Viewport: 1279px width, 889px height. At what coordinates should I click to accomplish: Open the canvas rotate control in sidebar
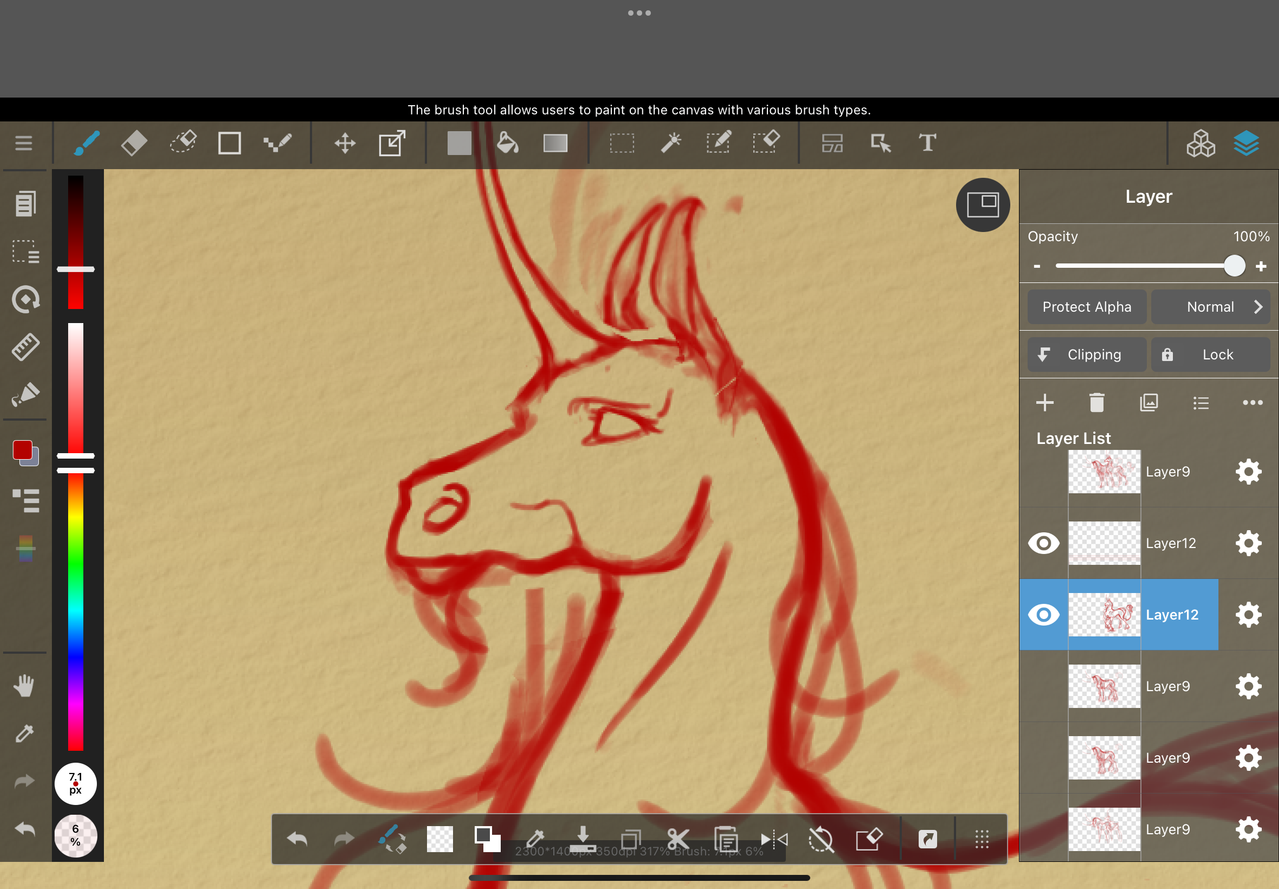(25, 299)
